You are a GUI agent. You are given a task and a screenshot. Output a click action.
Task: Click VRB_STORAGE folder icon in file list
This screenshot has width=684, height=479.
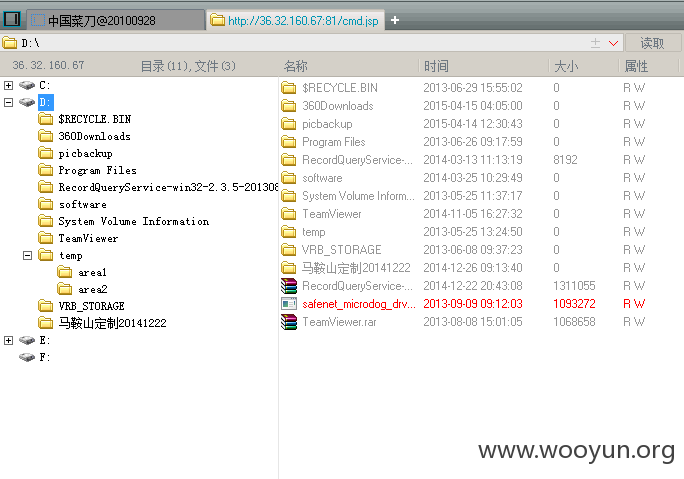(x=289, y=250)
